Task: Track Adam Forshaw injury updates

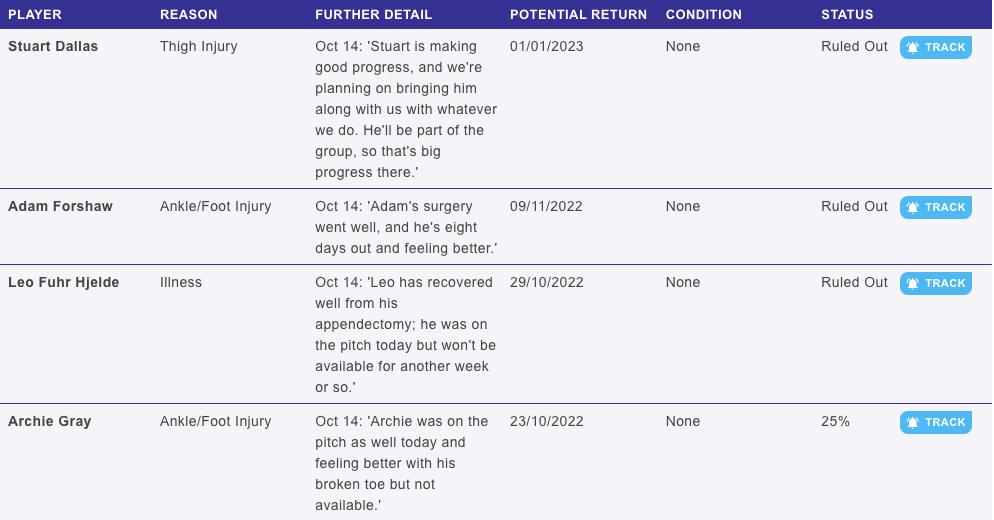Action: pos(936,207)
